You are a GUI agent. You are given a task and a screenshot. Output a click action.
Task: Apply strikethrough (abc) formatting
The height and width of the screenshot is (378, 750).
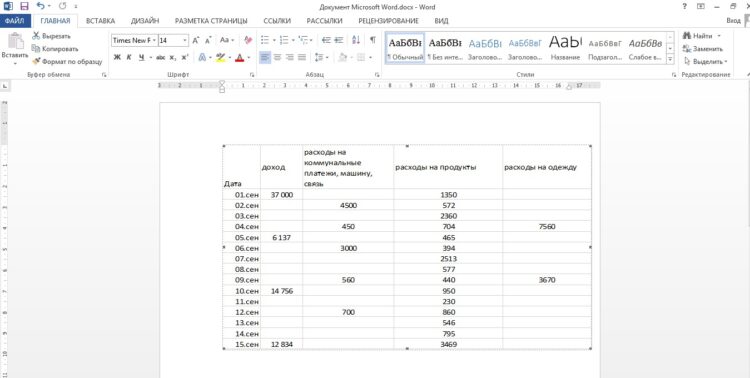160,57
